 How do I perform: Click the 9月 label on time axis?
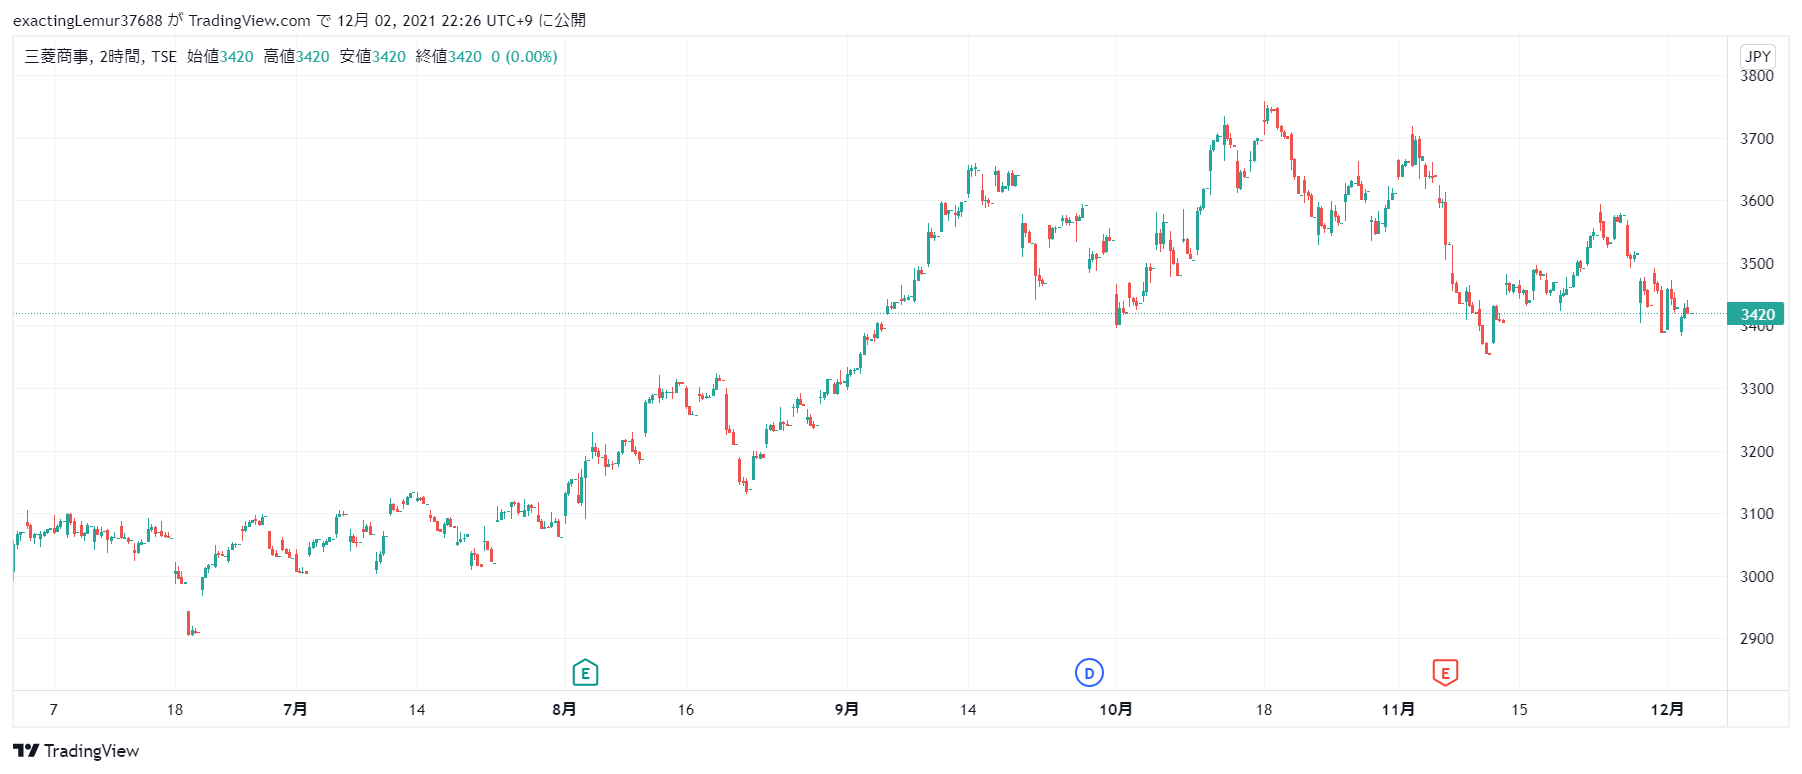click(x=847, y=709)
